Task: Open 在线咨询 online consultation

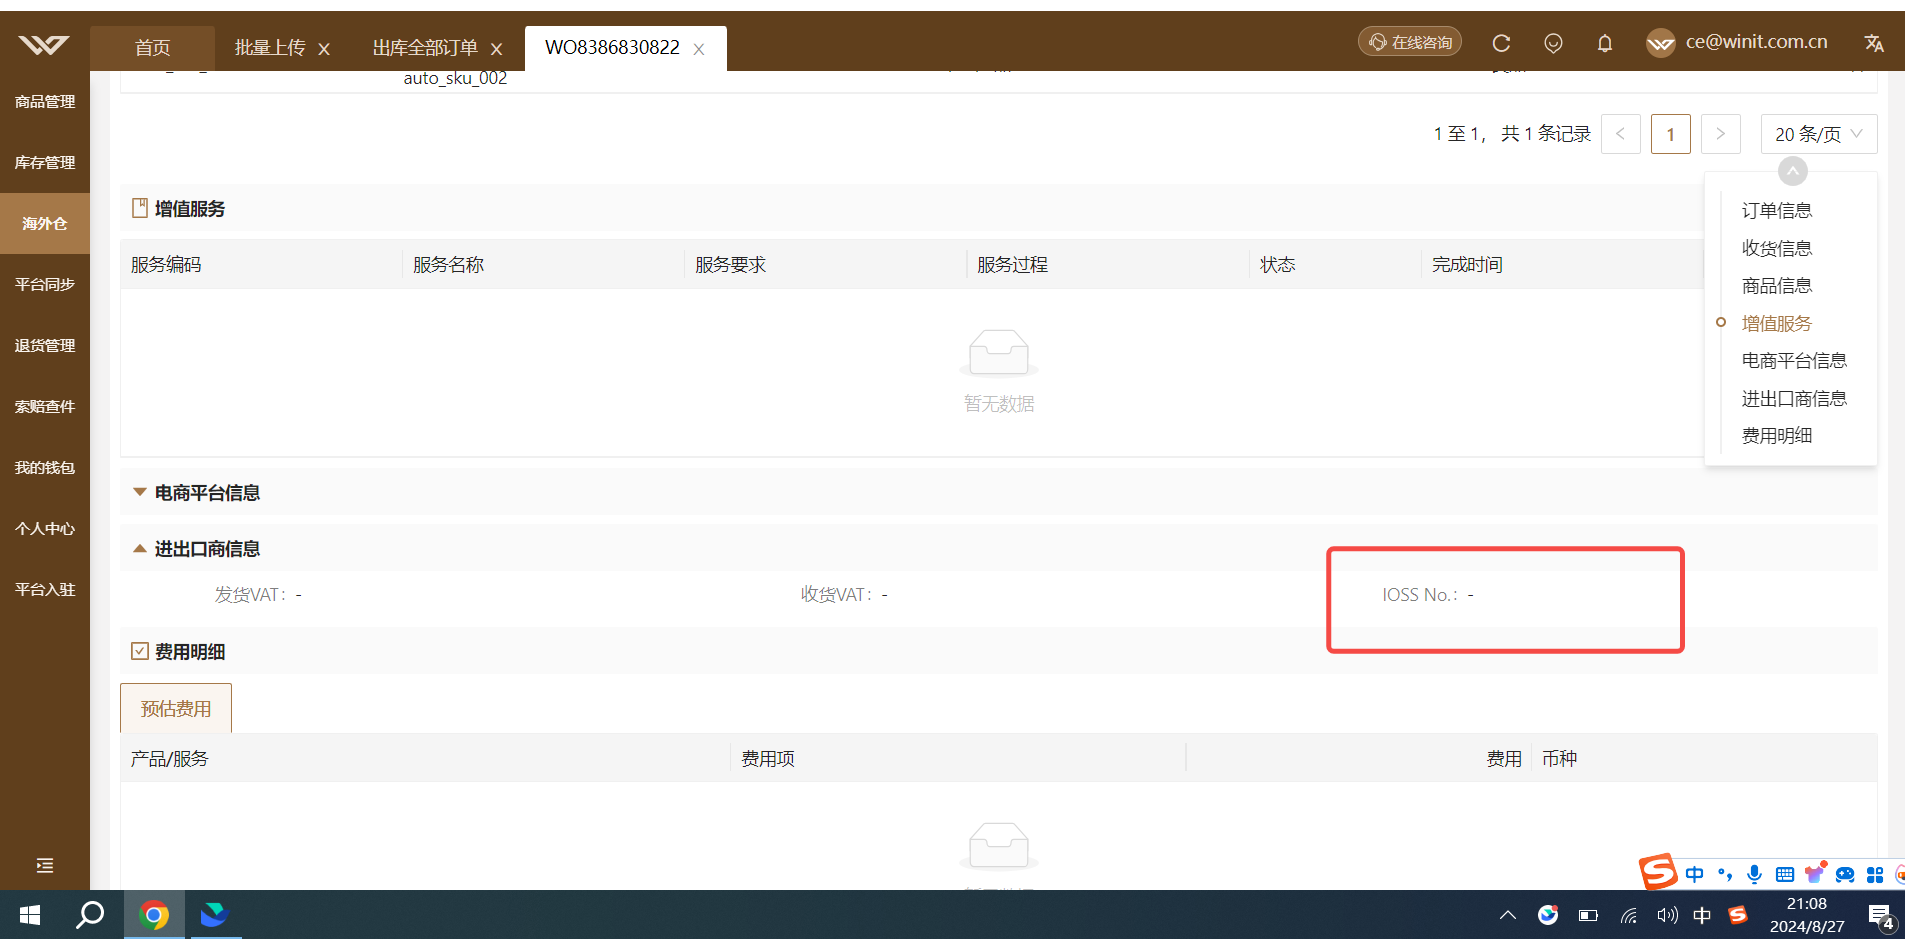Action: pyautogui.click(x=1410, y=42)
